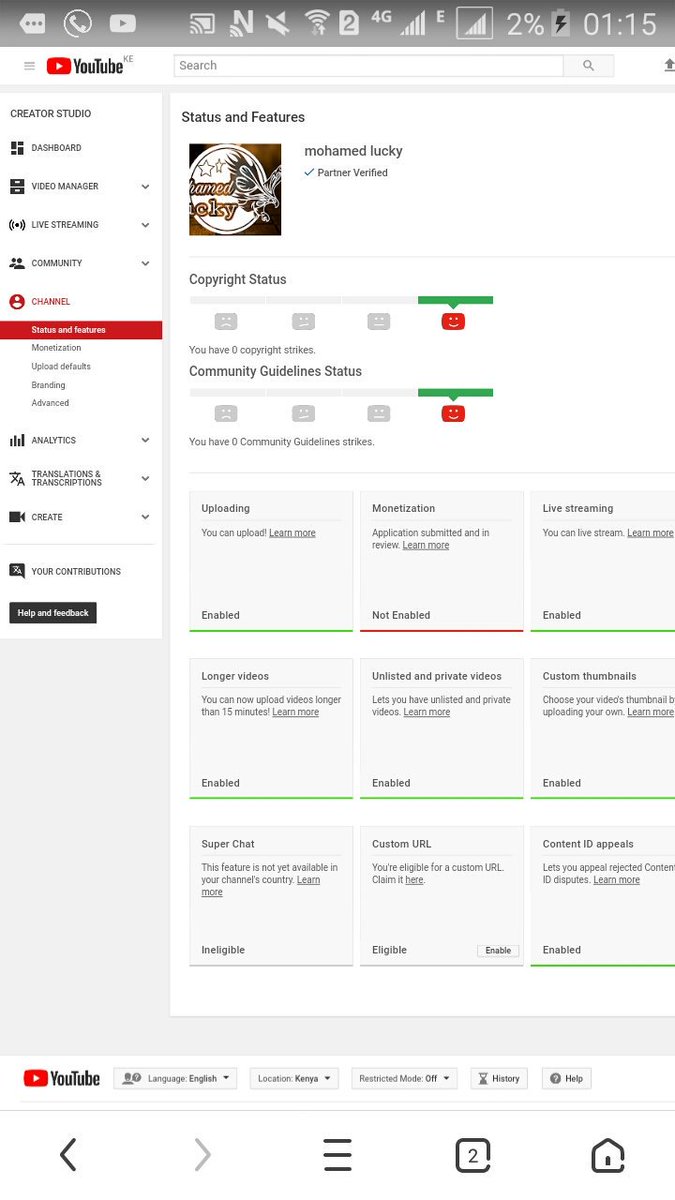This screenshot has height=1200, width=675.
Task: Click the mohamed lucky channel name
Action: point(353,151)
